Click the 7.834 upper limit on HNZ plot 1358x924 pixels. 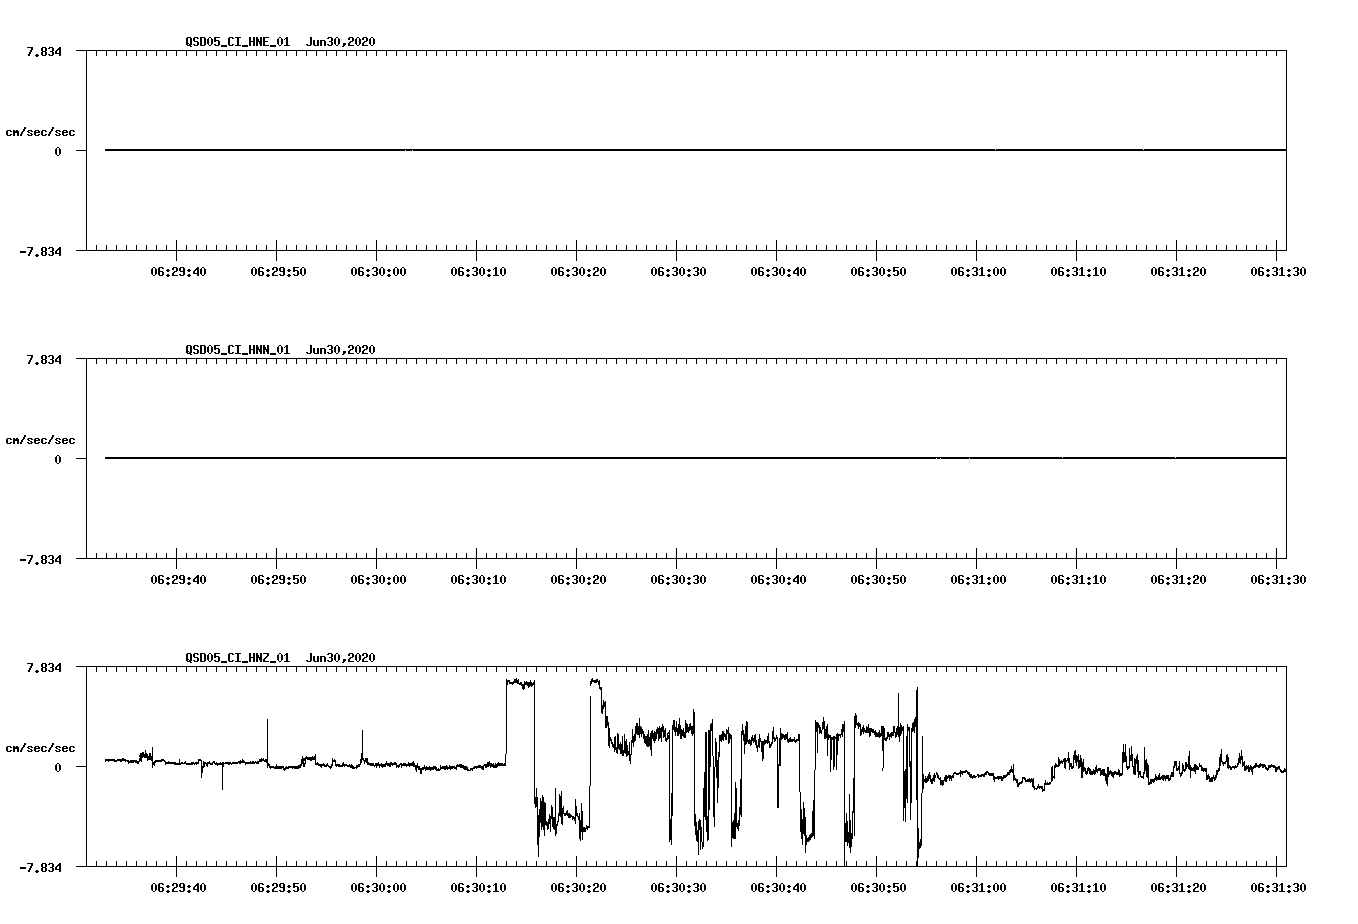(44, 667)
